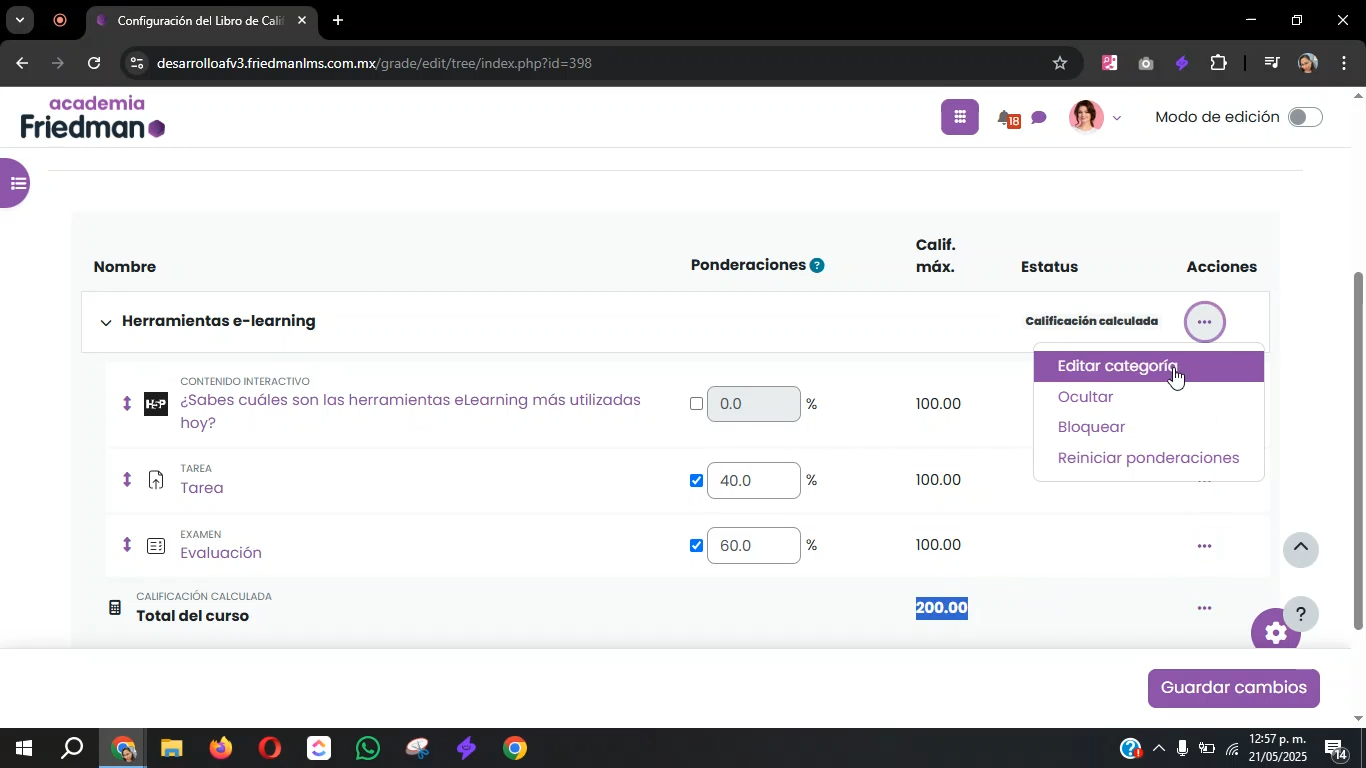Click the page vertical scrollbar

[1358, 450]
